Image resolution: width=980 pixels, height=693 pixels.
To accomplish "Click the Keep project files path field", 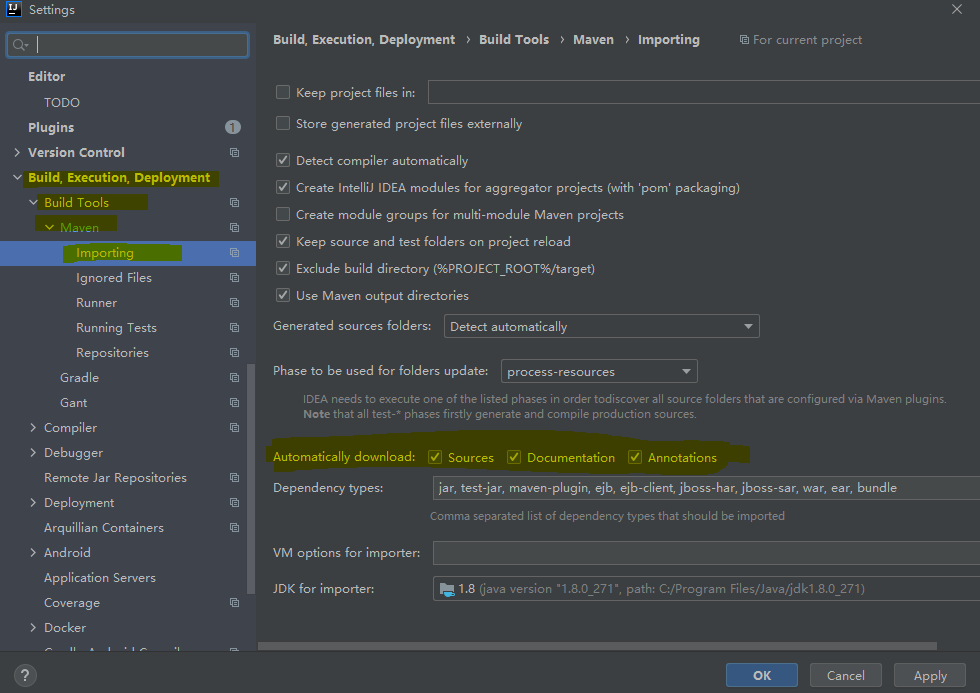I will [x=704, y=92].
